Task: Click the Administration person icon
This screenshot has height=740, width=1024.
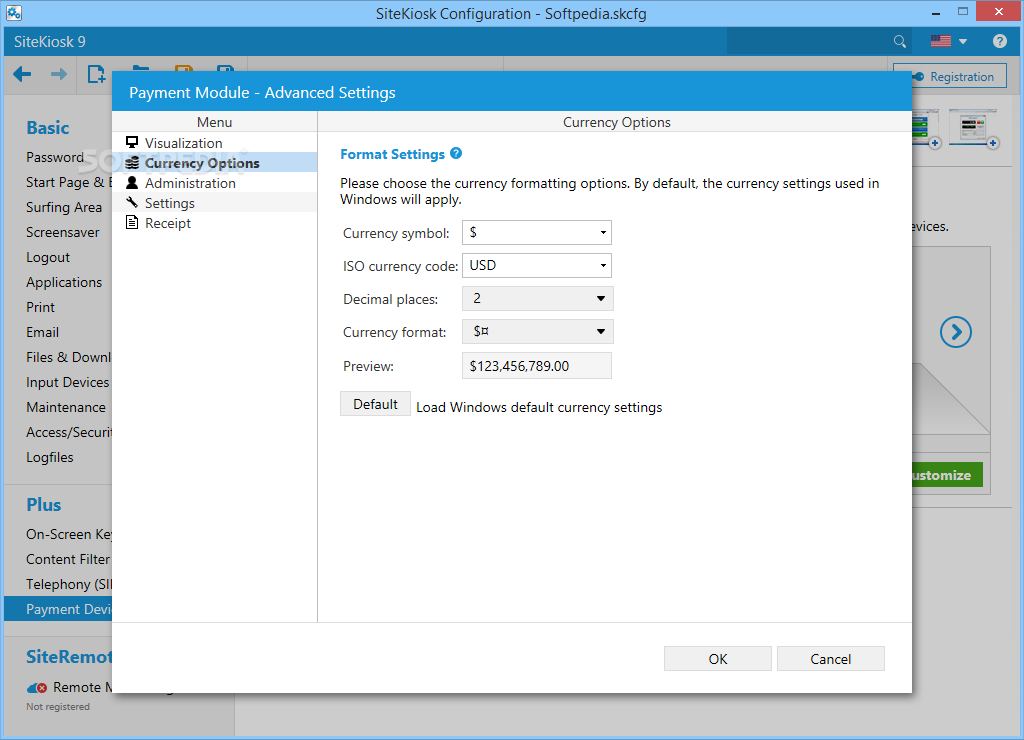Action: click(132, 183)
